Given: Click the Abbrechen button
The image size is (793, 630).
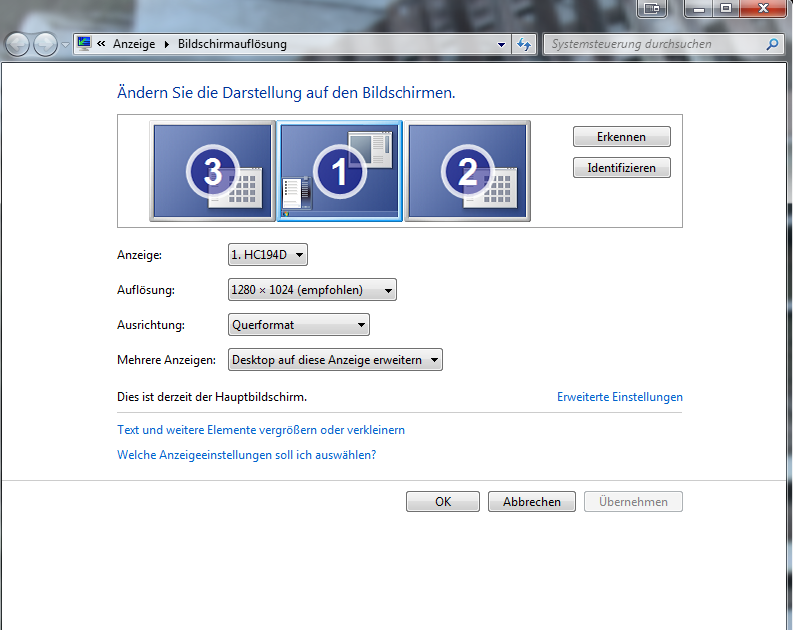Looking at the screenshot, I should tap(532, 502).
